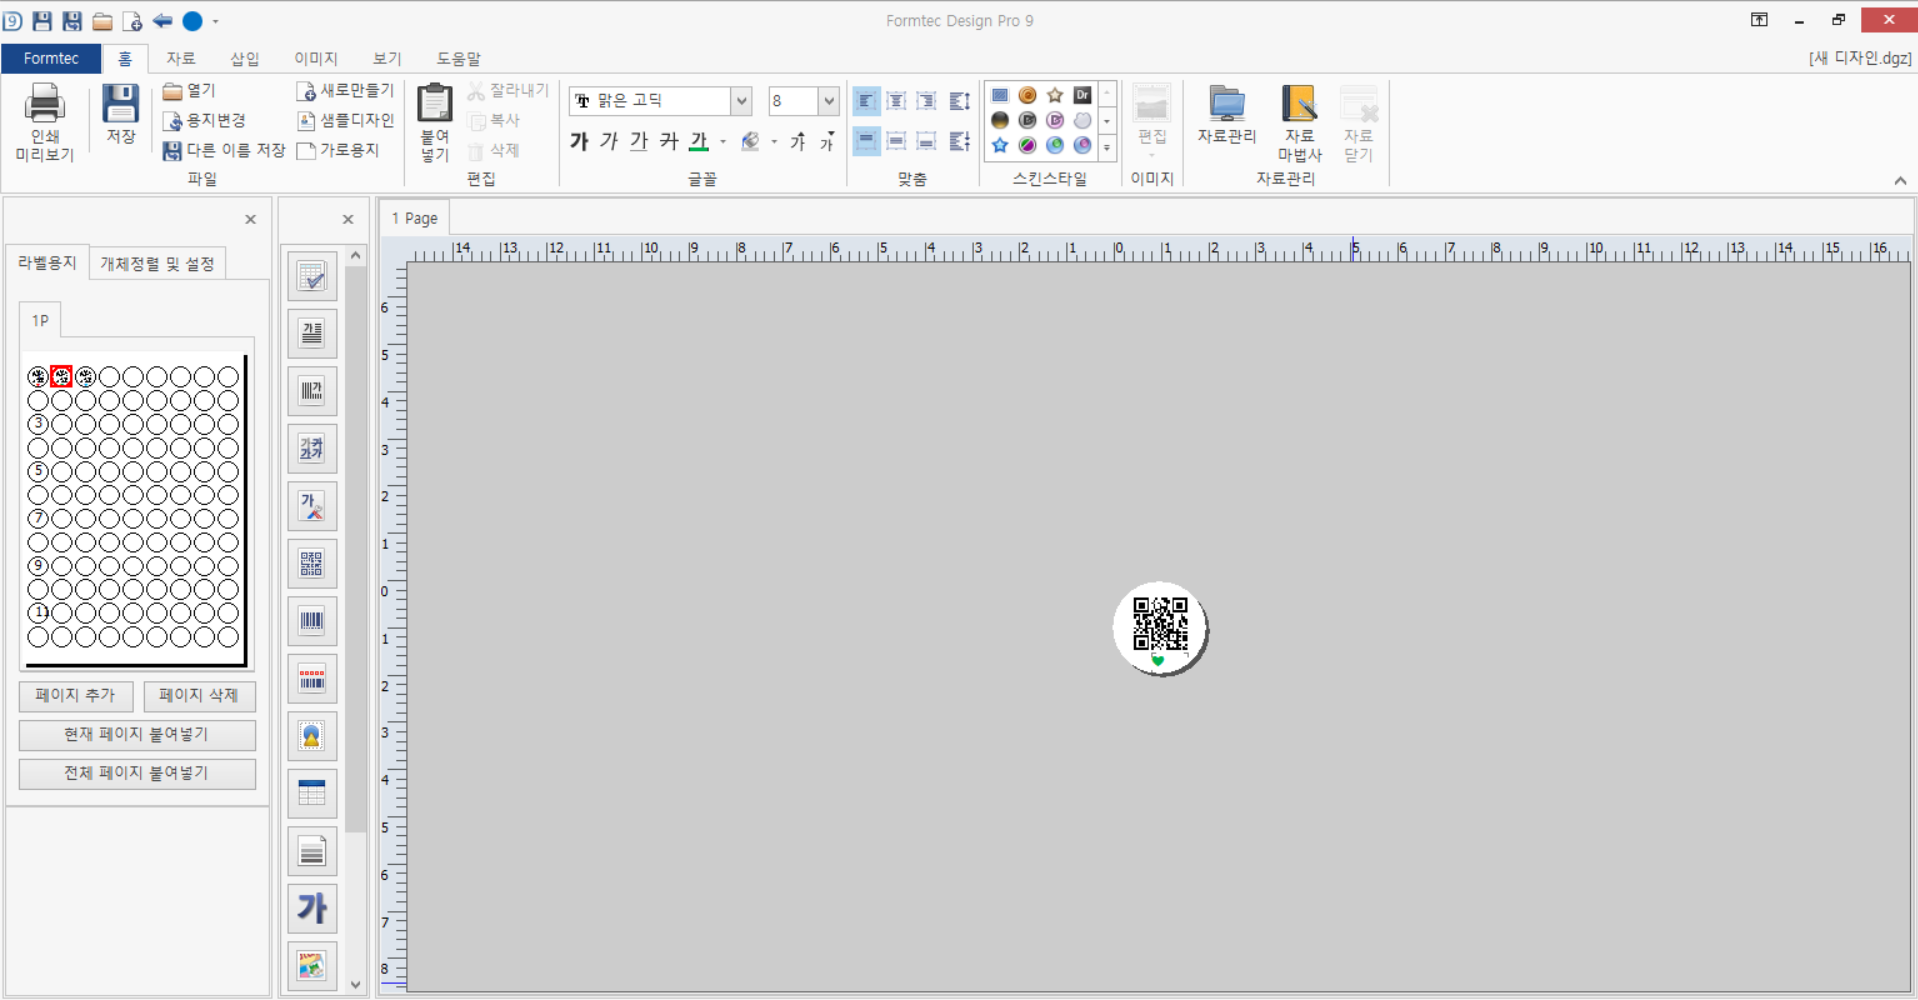Toggle italic 가 formatting
This screenshot has width=1918, height=1000.
[x=609, y=141]
